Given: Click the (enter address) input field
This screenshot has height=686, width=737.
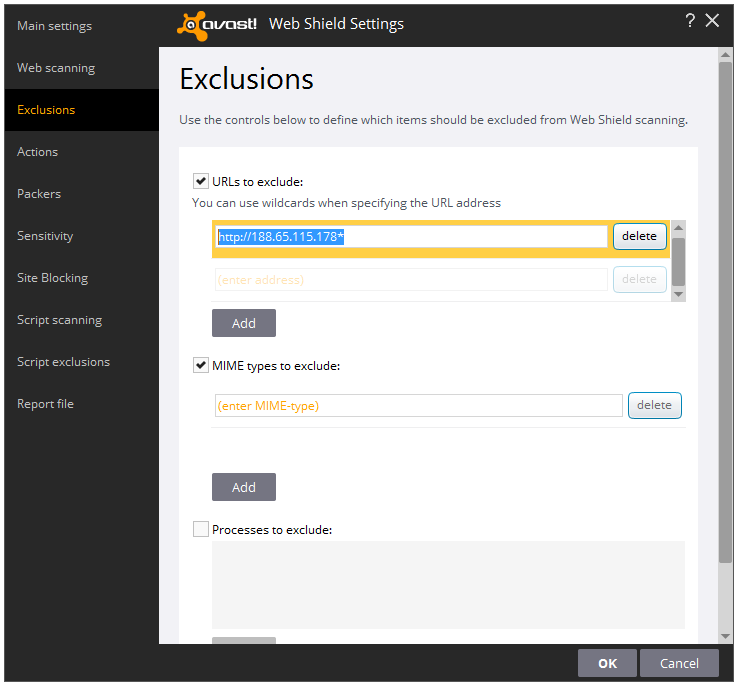Looking at the screenshot, I should [411, 280].
